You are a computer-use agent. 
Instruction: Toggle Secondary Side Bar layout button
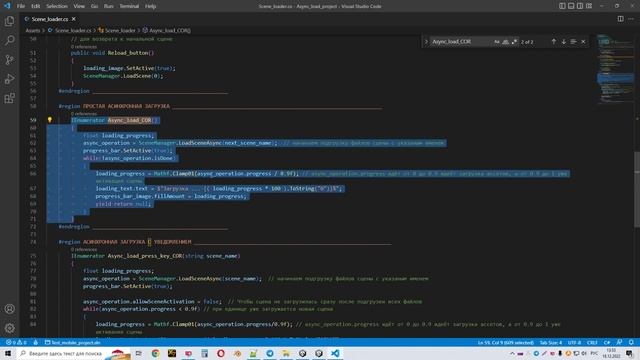[x=580, y=6]
